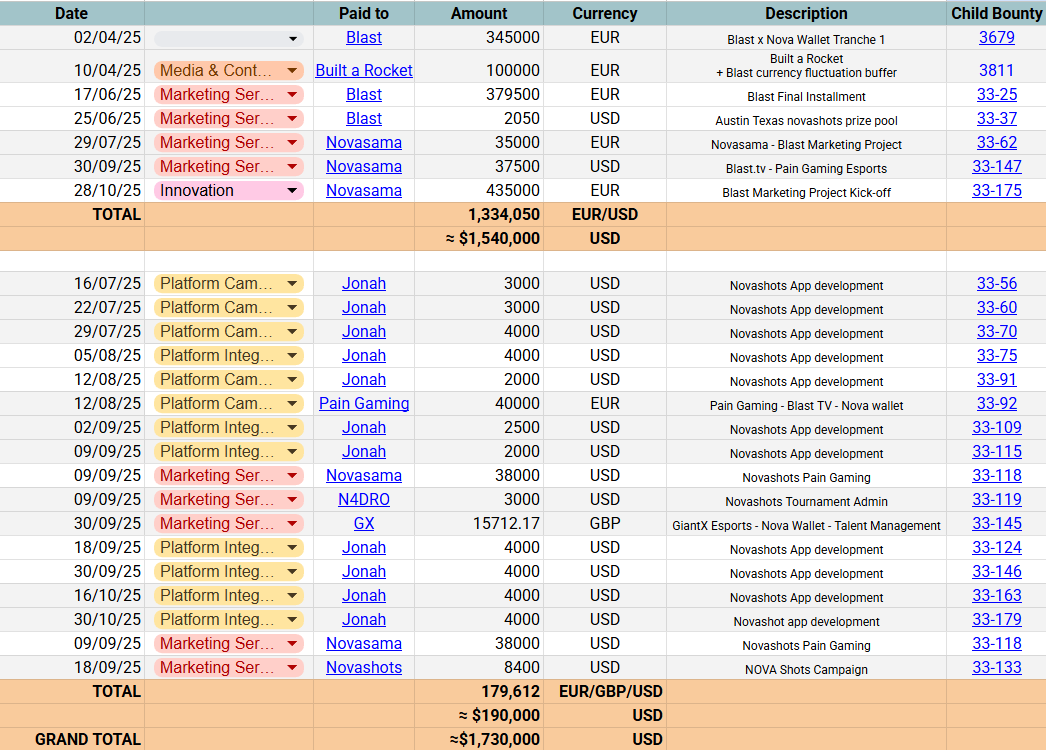
Task: Open child bounty 33-179 link
Action: (x=997, y=620)
